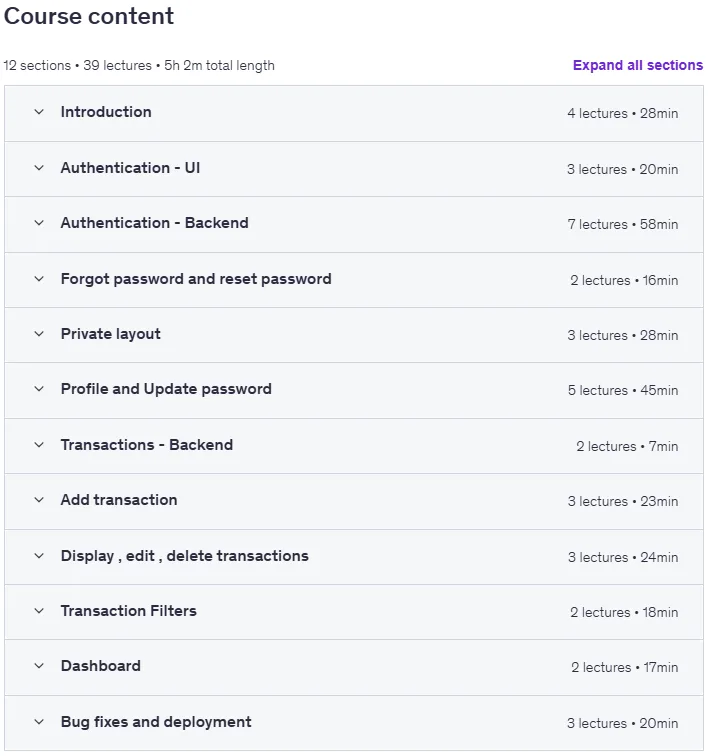This screenshot has height=756, width=709.
Task: Expand the Add transaction chevron
Action: pos(39,500)
